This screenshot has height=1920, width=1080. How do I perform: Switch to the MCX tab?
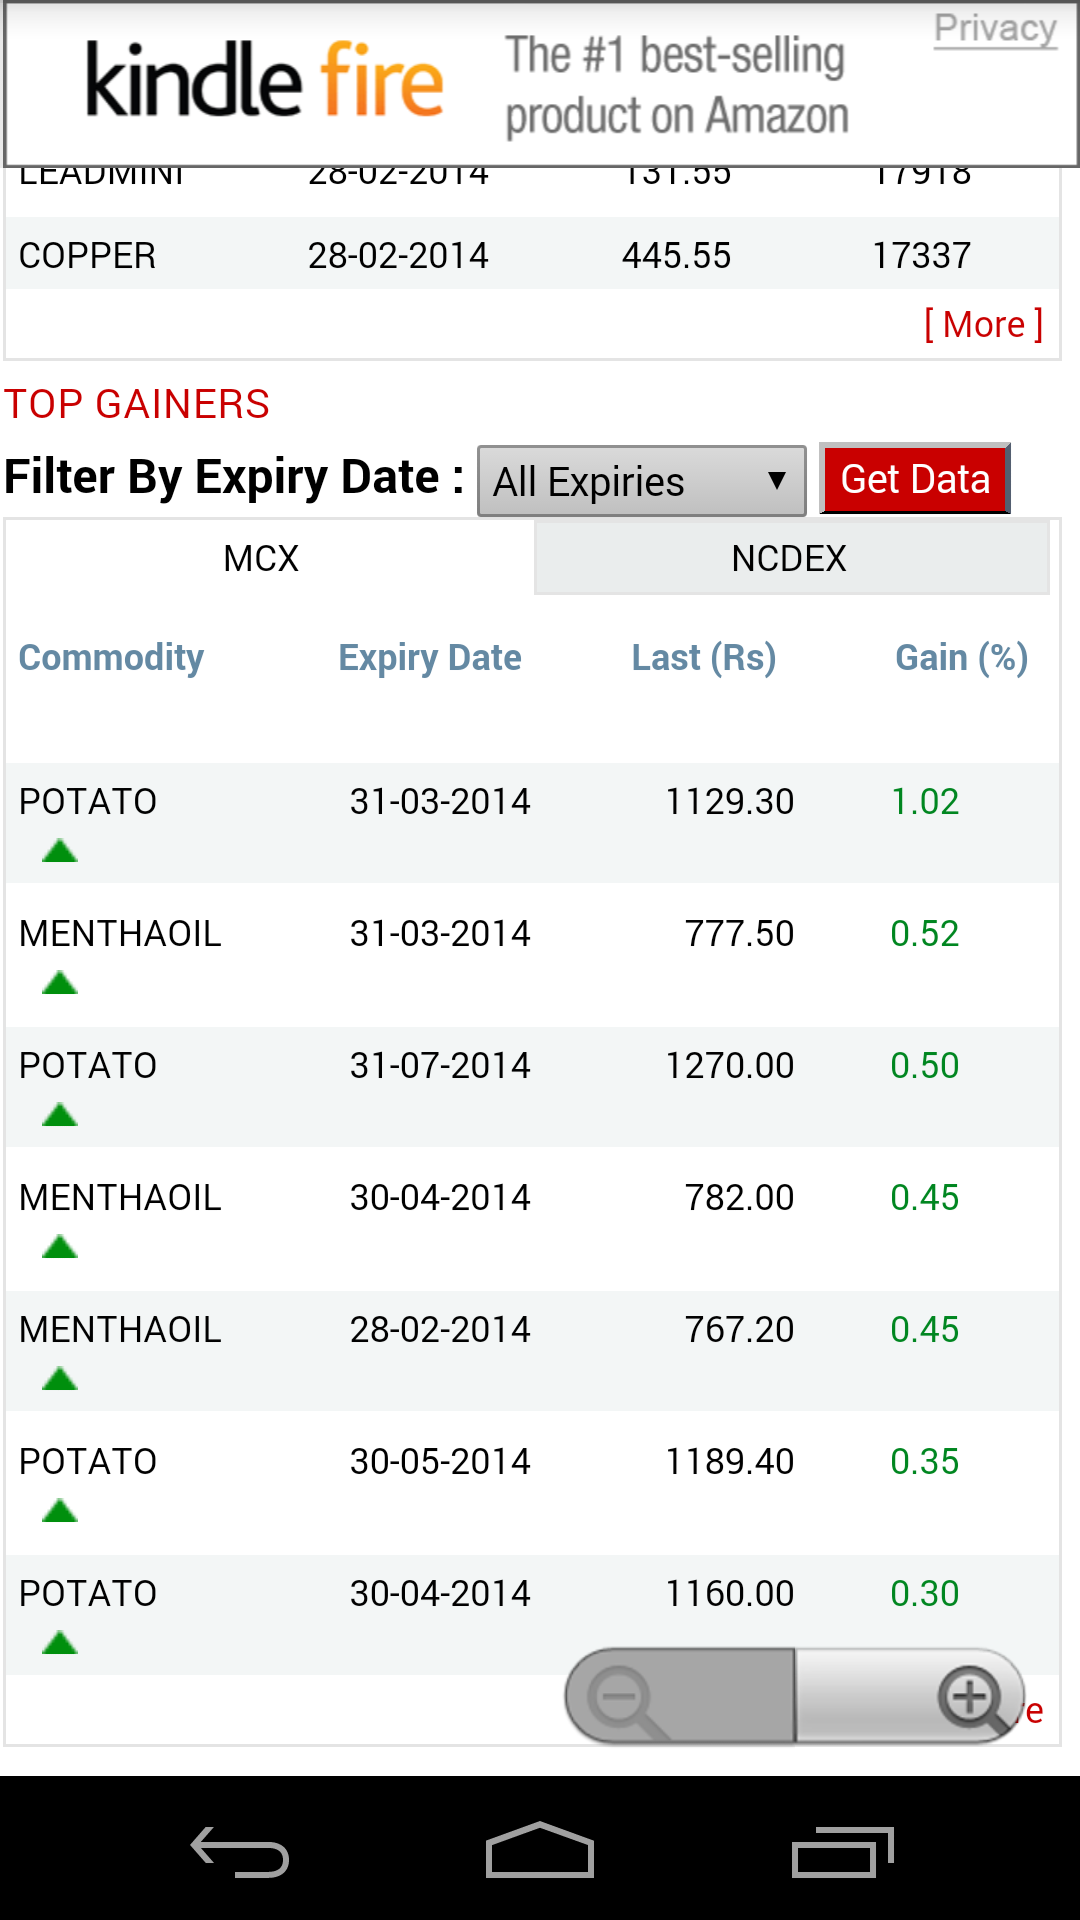pyautogui.click(x=262, y=558)
